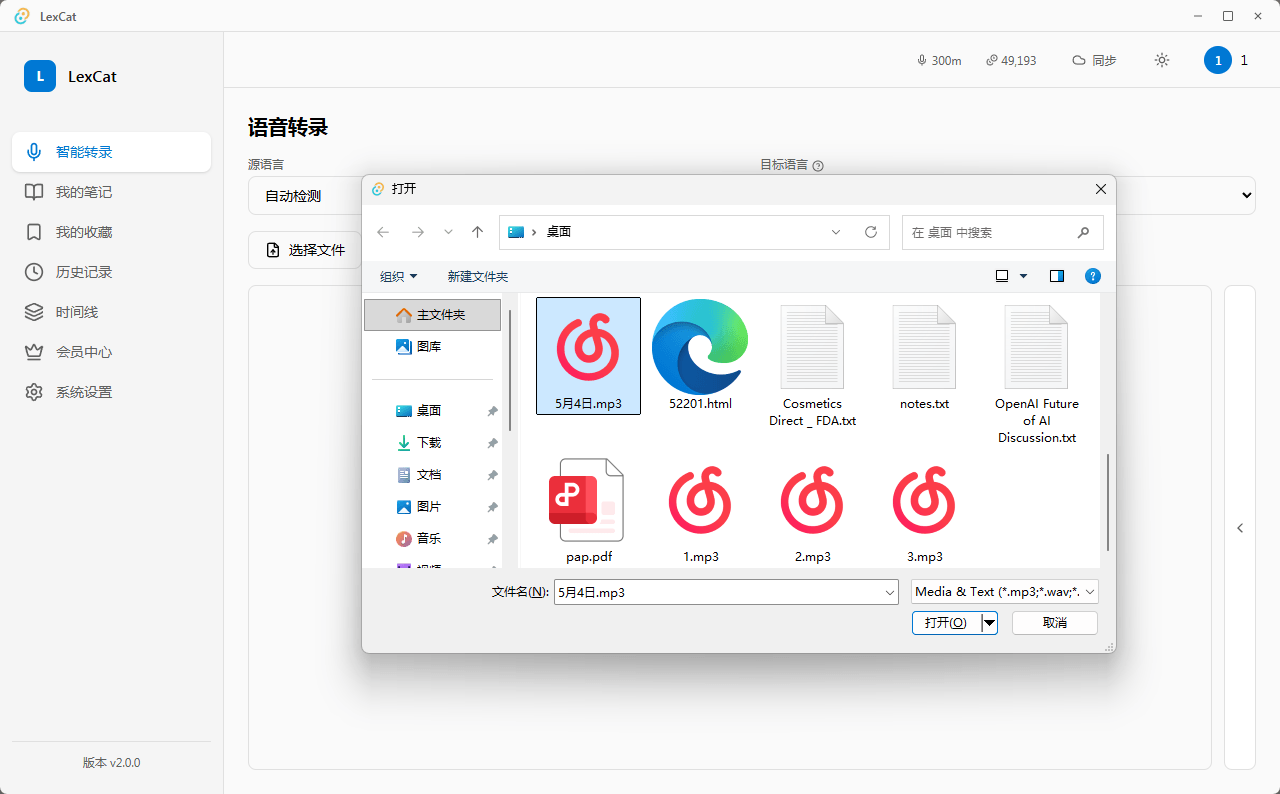Open 我的笔记 in the sidebar
The image size is (1280, 794).
pos(111,192)
